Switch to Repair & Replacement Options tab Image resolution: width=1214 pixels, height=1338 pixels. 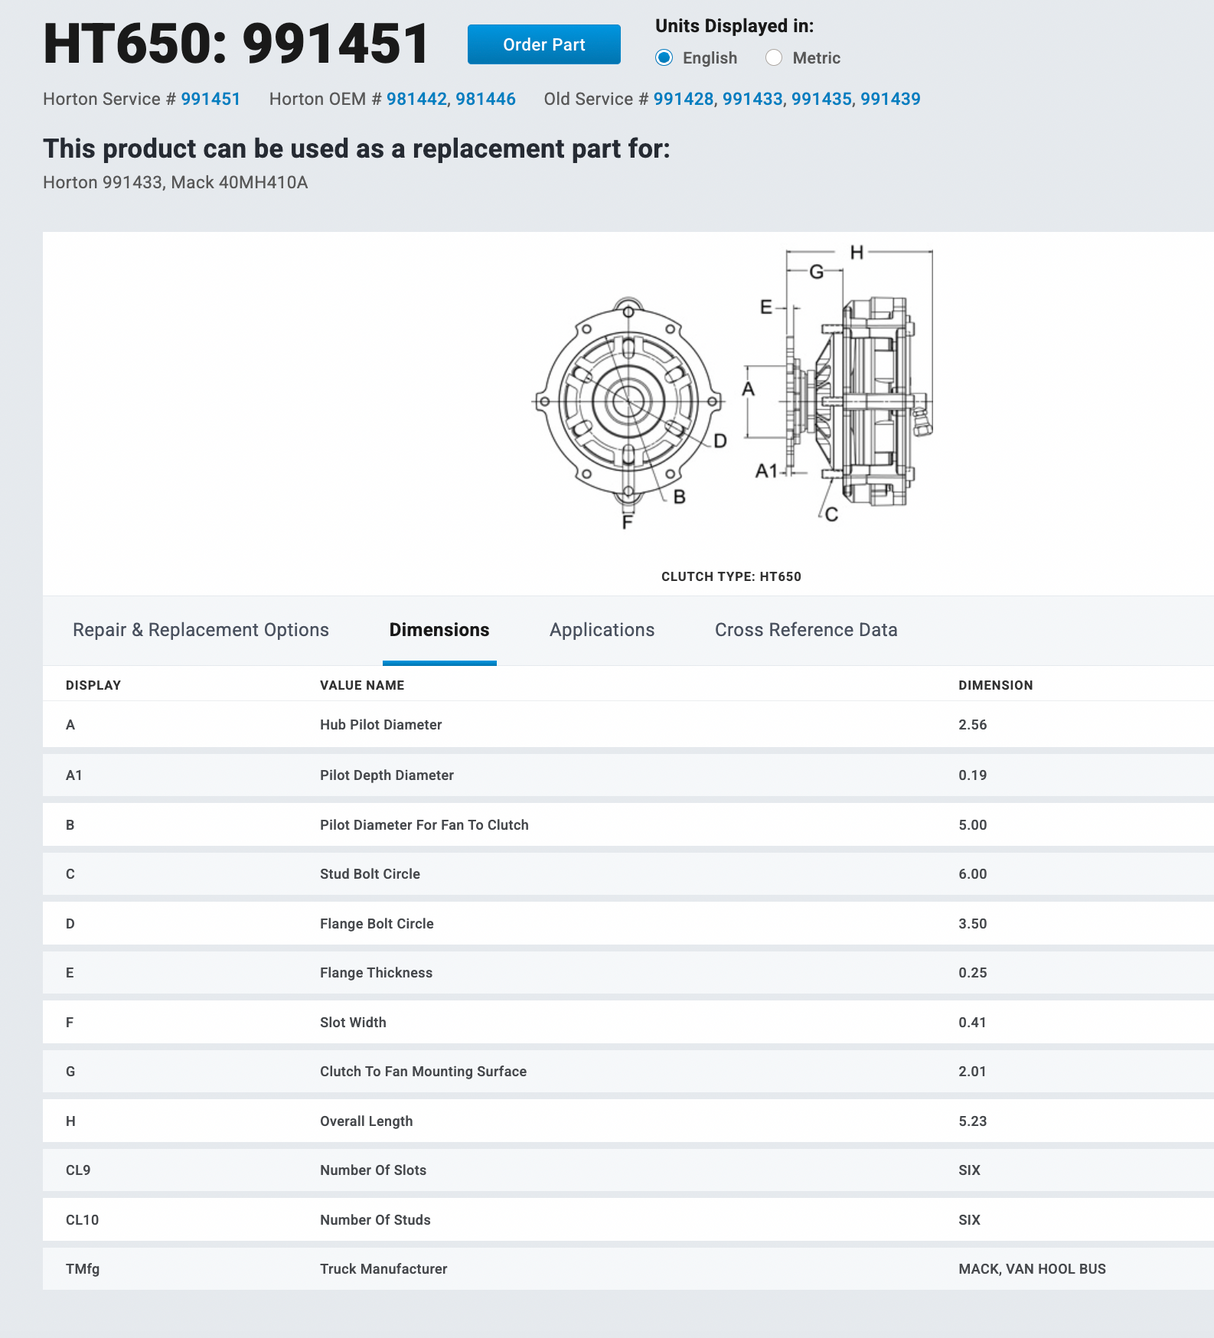[x=201, y=630]
